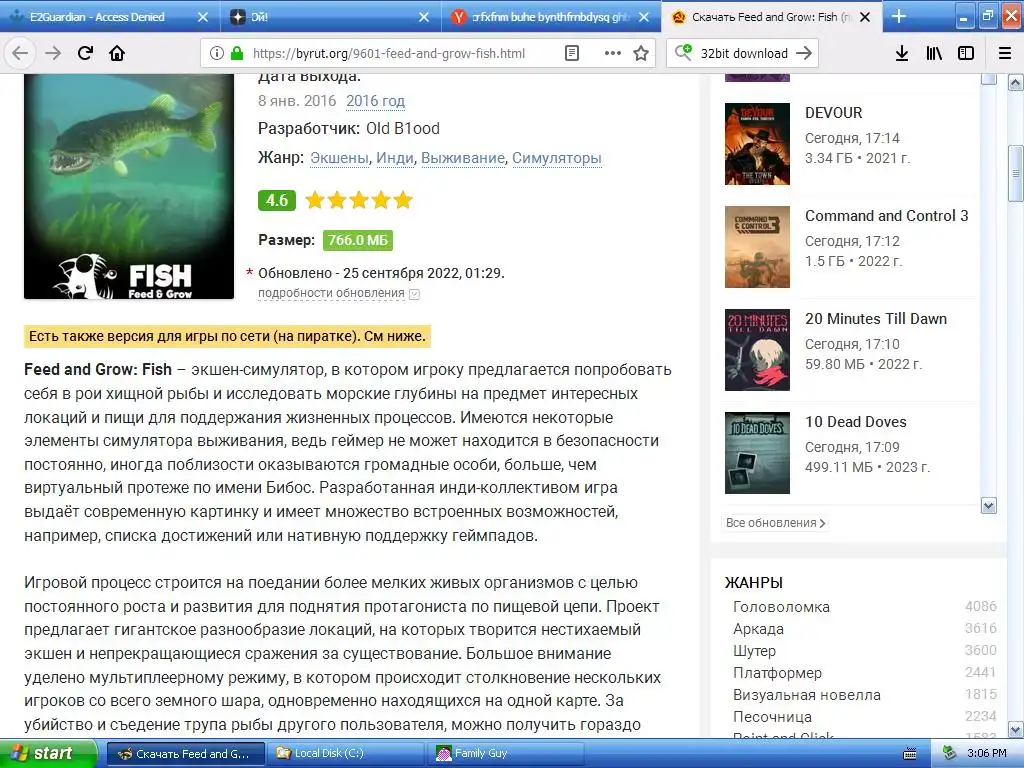
Task: Open the library bookmarks icon
Action: pos(934,54)
